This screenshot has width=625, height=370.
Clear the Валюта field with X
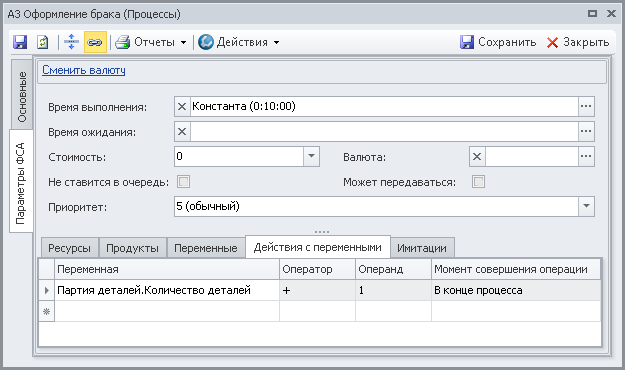477,156
